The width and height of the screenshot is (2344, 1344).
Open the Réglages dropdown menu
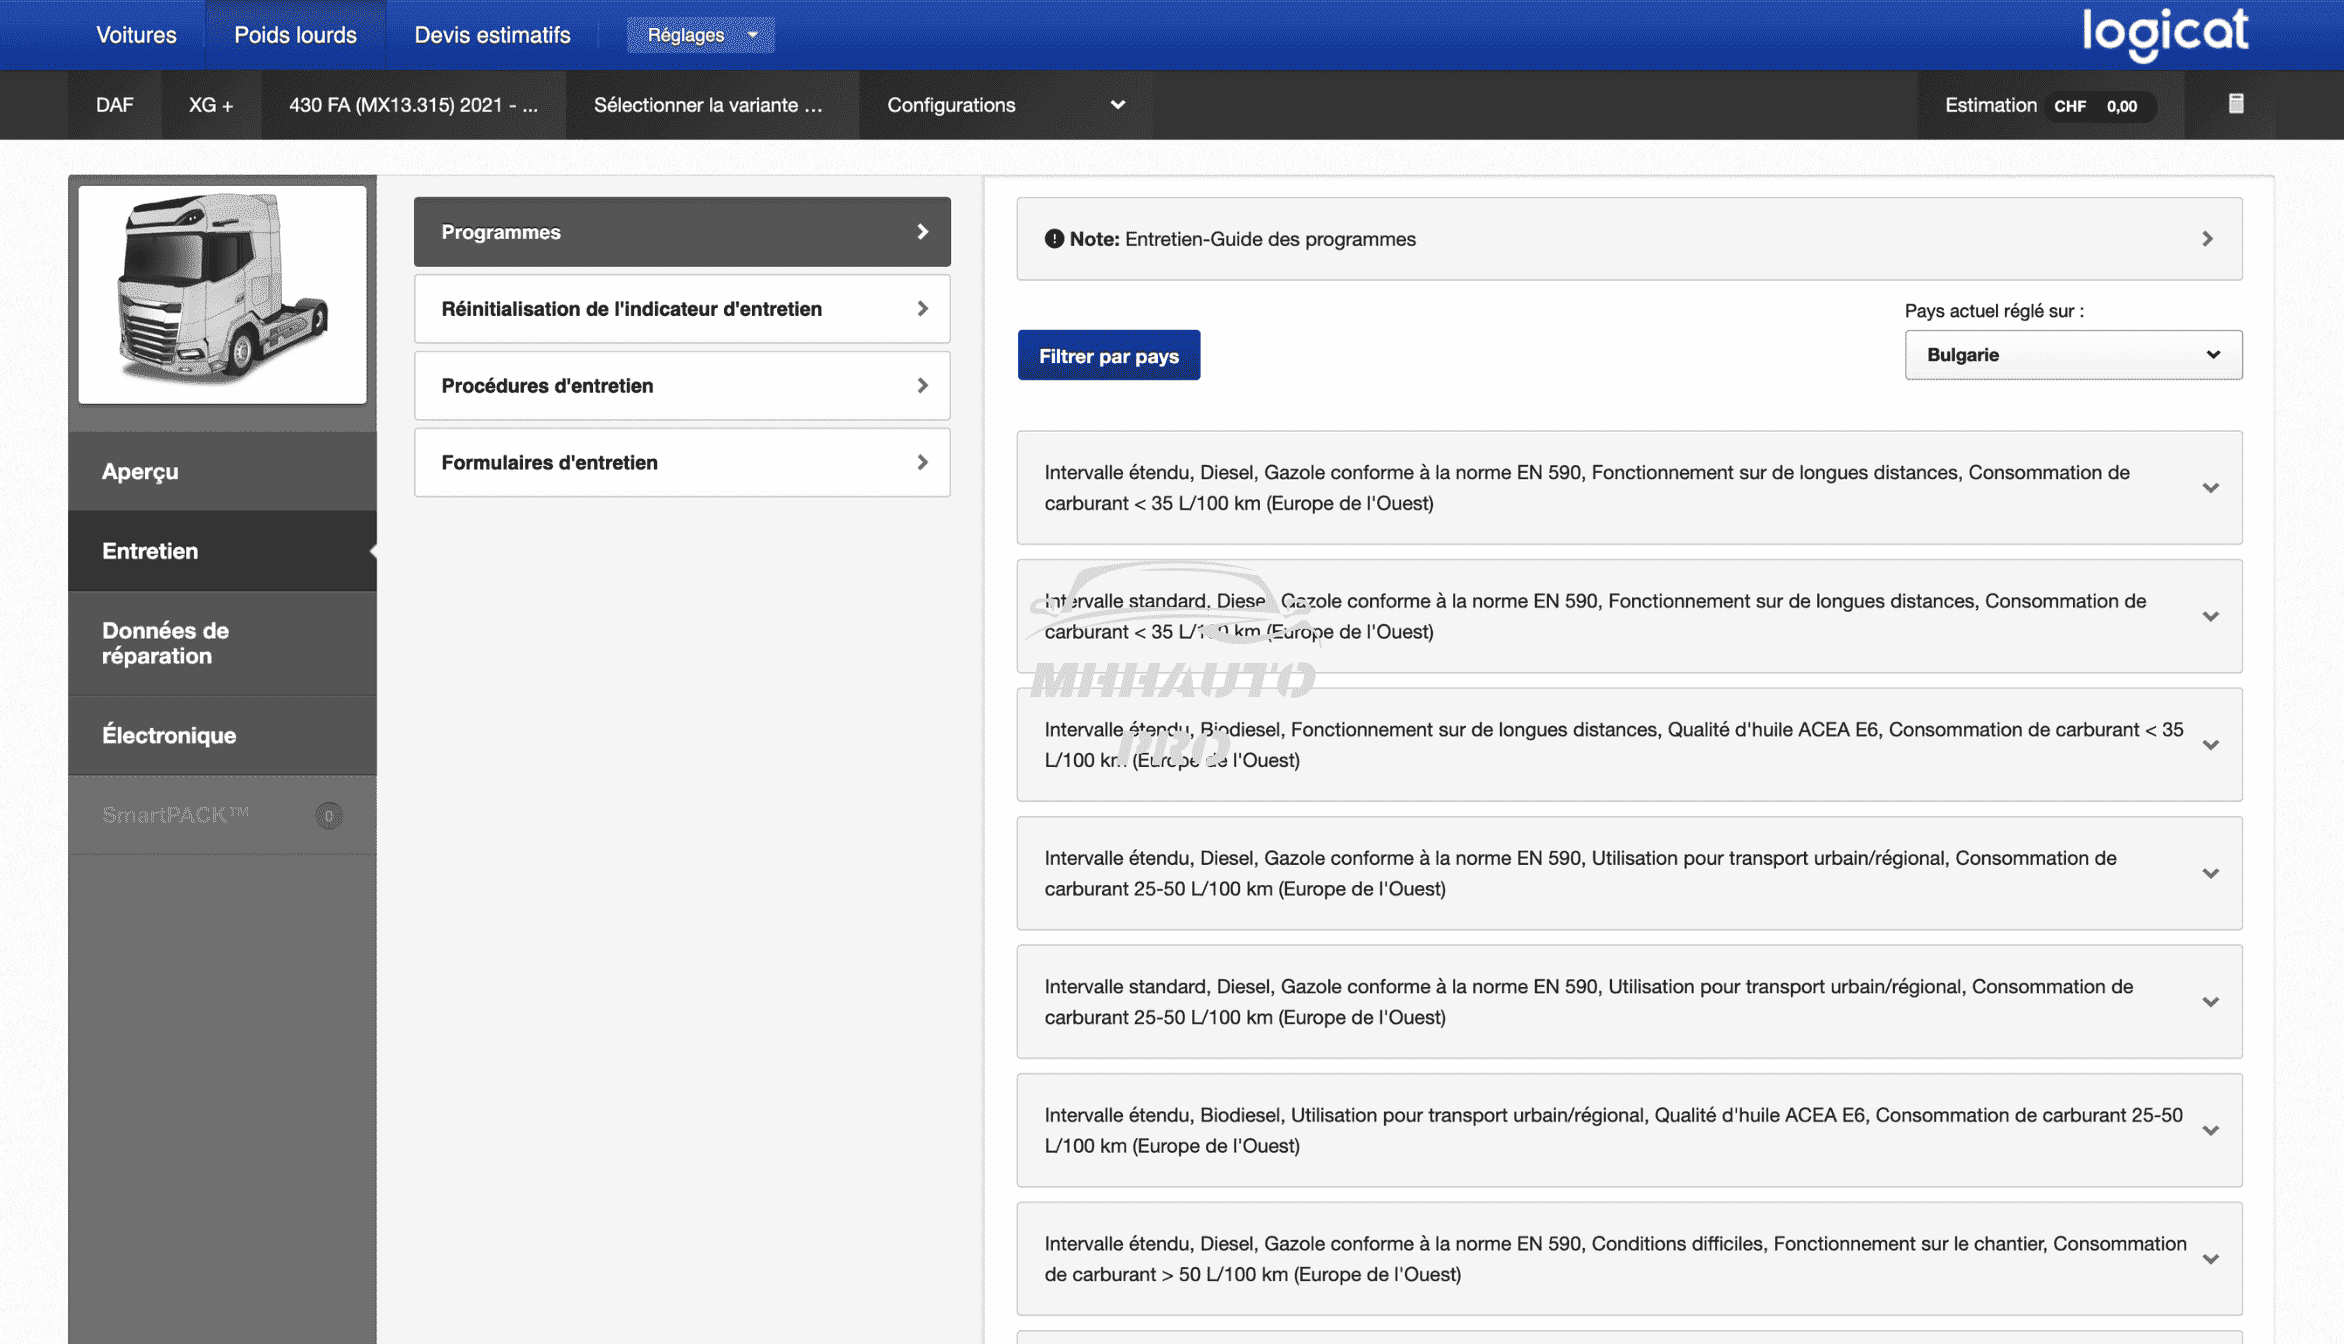700,35
